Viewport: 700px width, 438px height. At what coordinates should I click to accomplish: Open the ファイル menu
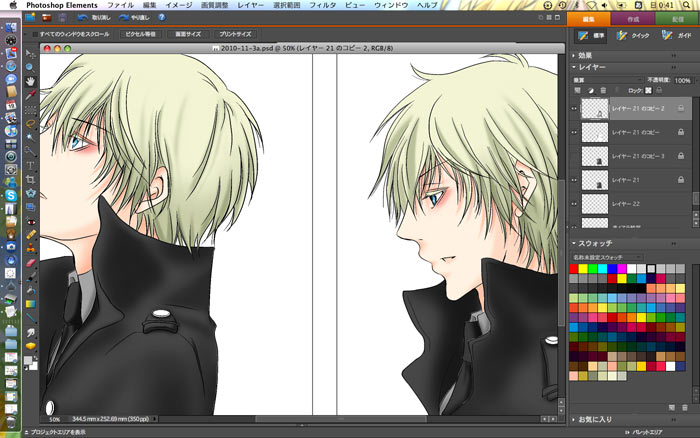[121, 5]
